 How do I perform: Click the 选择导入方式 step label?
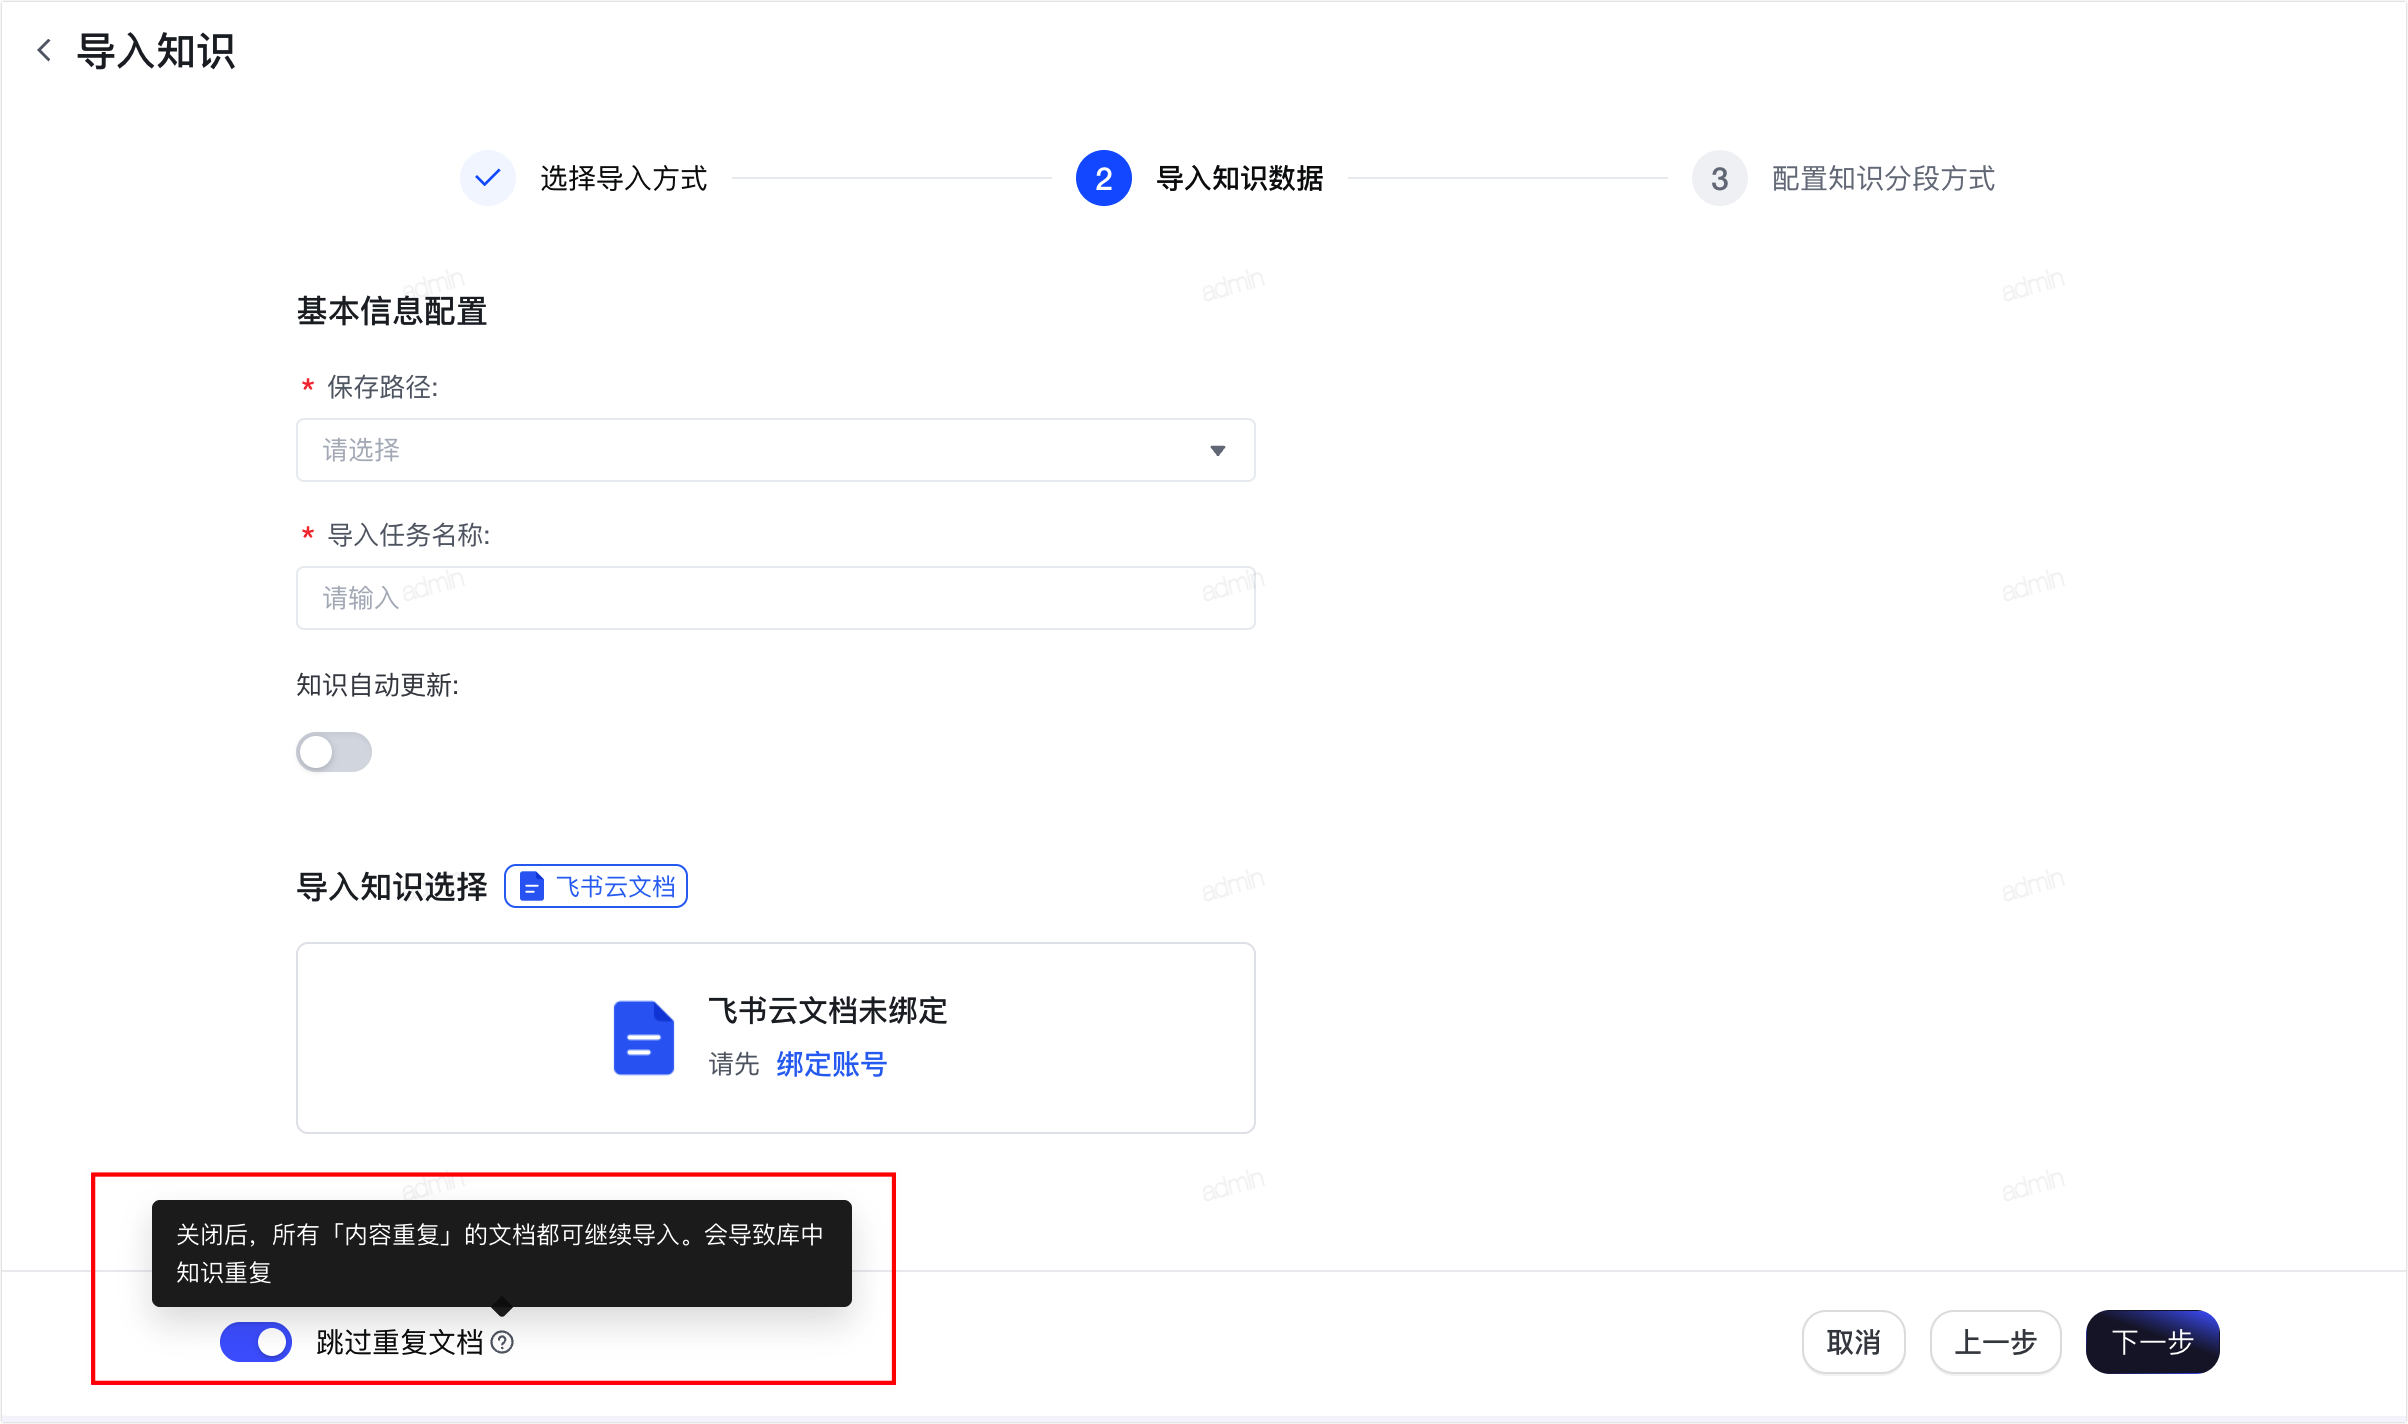point(624,178)
